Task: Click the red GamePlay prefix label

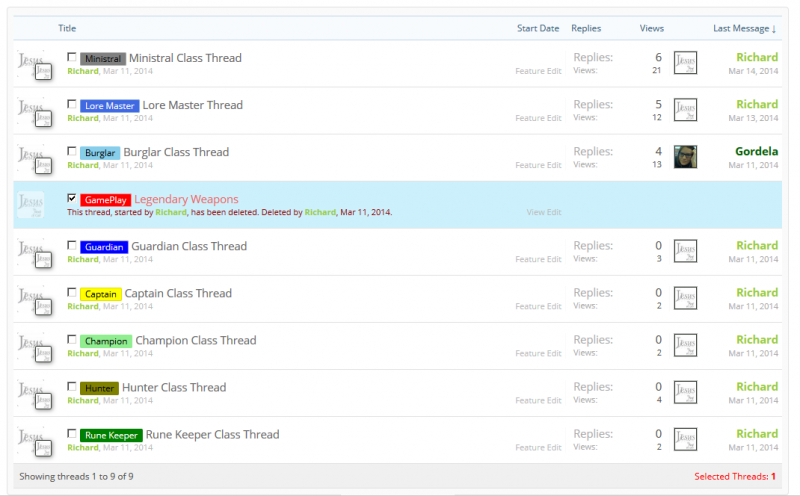Action: [x=105, y=199]
